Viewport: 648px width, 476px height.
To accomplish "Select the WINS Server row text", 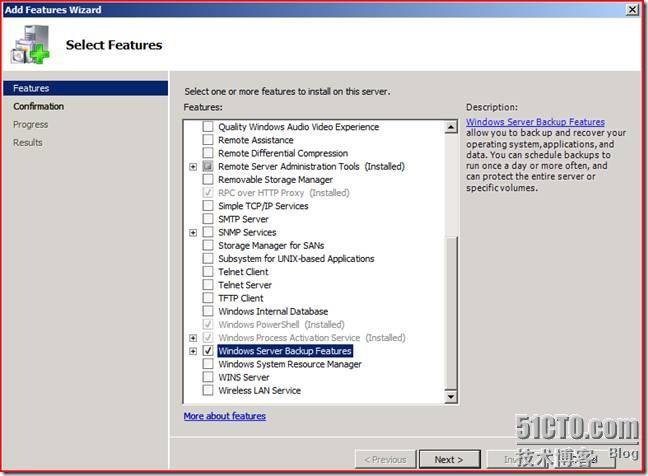I will coord(244,377).
